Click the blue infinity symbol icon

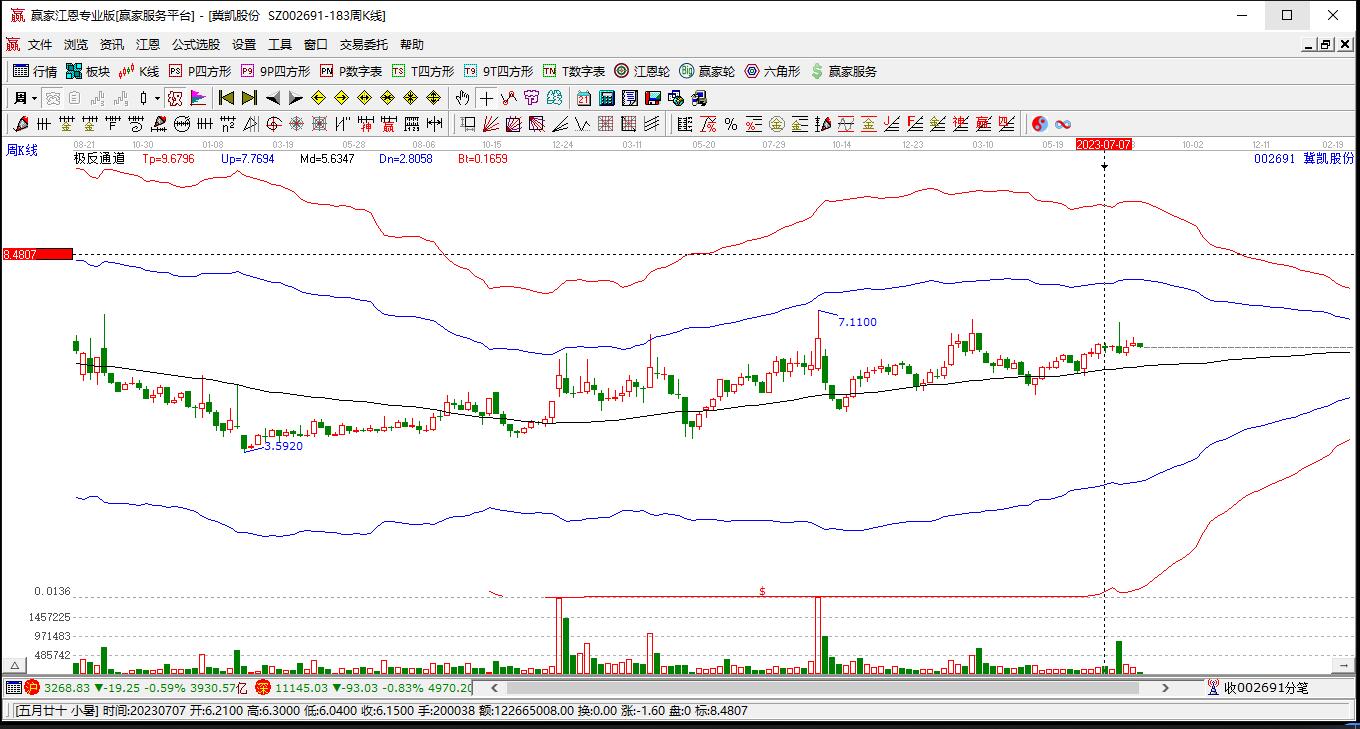point(1063,124)
